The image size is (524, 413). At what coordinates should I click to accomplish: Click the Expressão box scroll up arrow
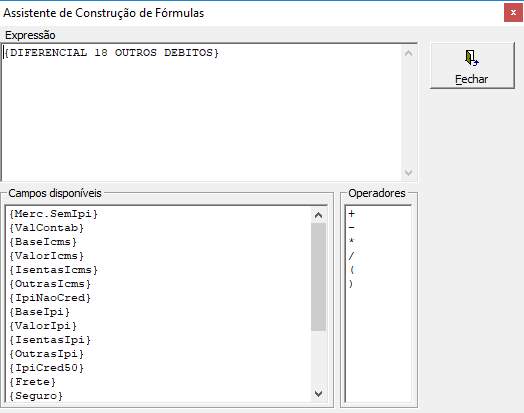(x=408, y=53)
